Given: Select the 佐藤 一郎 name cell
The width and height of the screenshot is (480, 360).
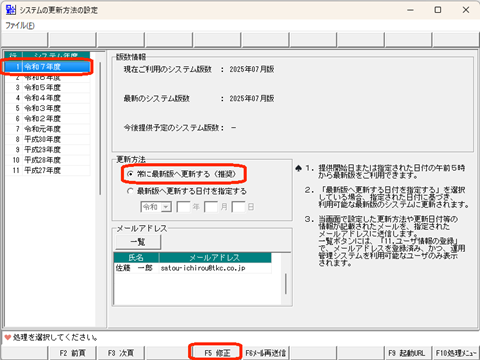Looking at the screenshot, I should tap(136, 268).
